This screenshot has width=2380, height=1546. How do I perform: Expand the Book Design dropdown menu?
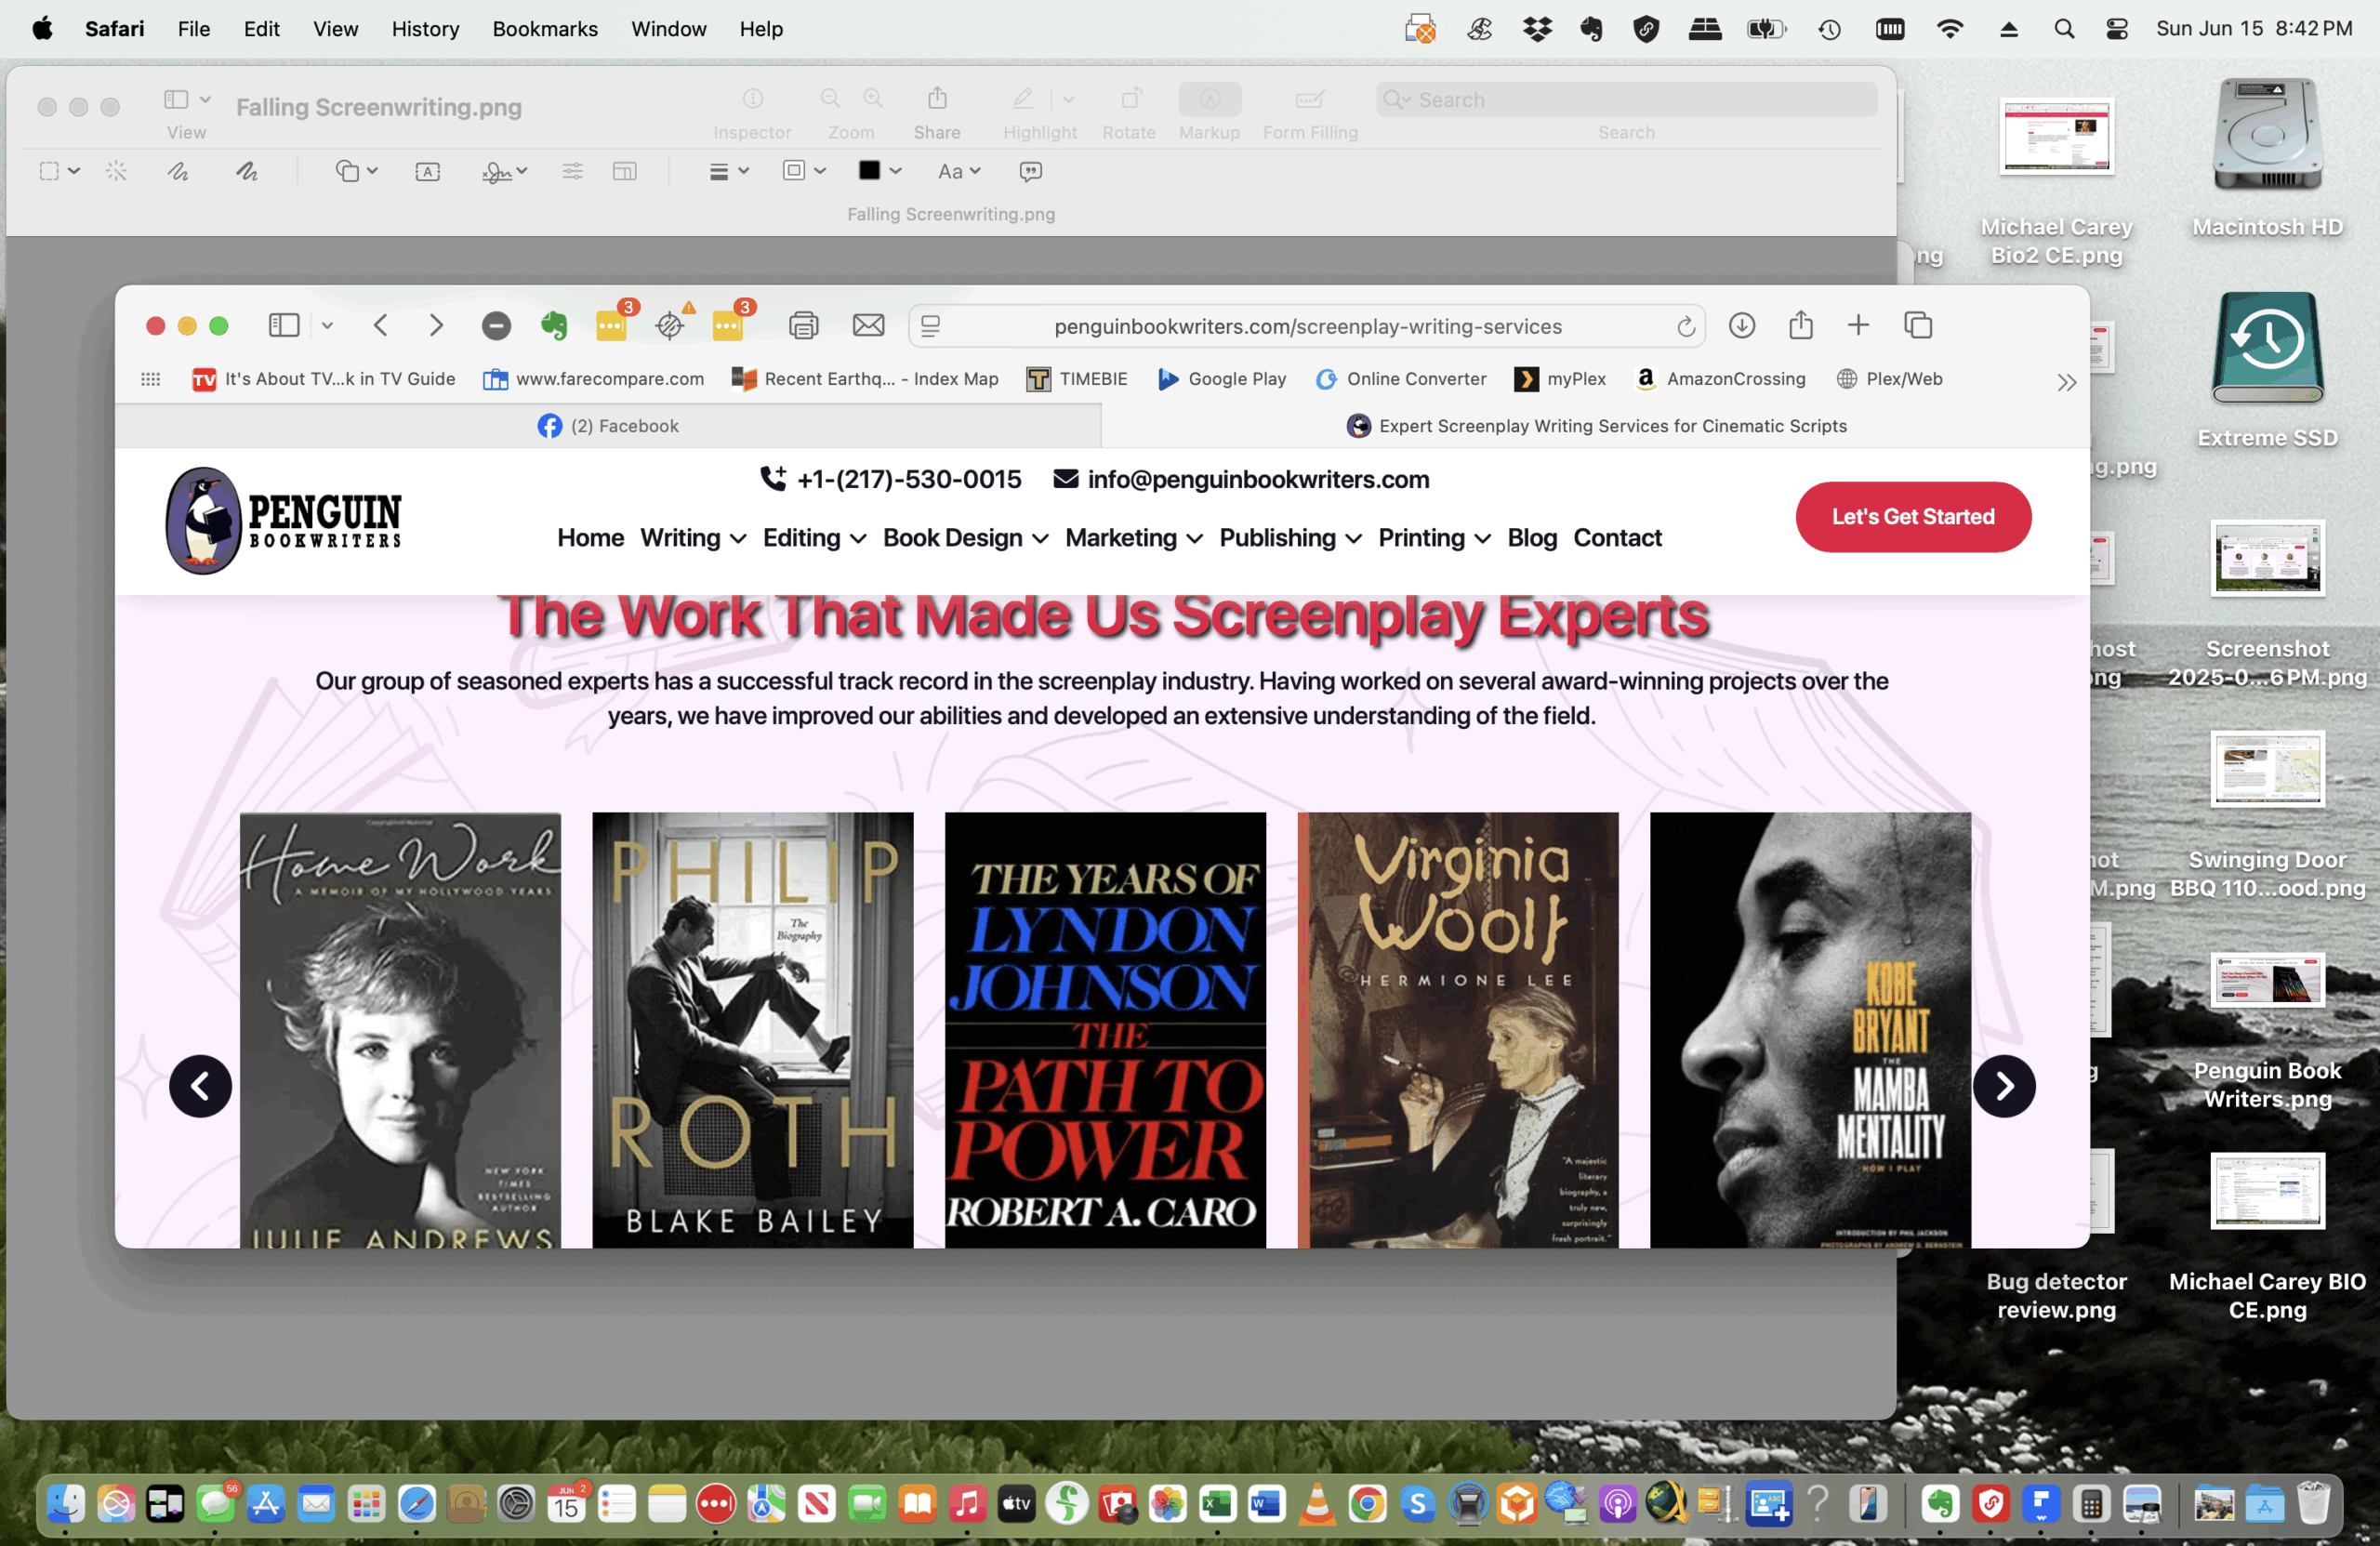click(x=965, y=538)
